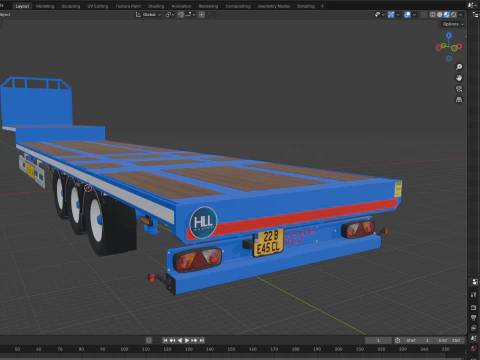Select wireframe viewport shading
This screenshot has width=480, height=360.
(433, 15)
